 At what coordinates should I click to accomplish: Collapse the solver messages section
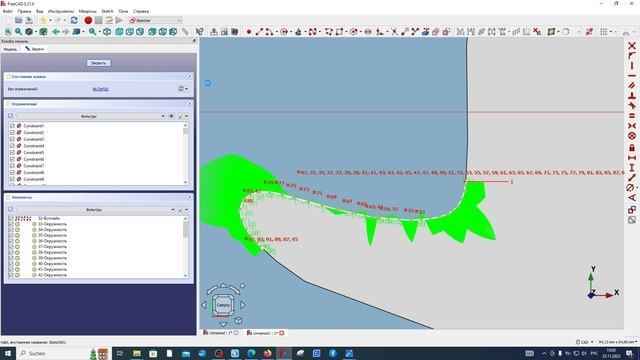pyautogui.click(x=190, y=76)
